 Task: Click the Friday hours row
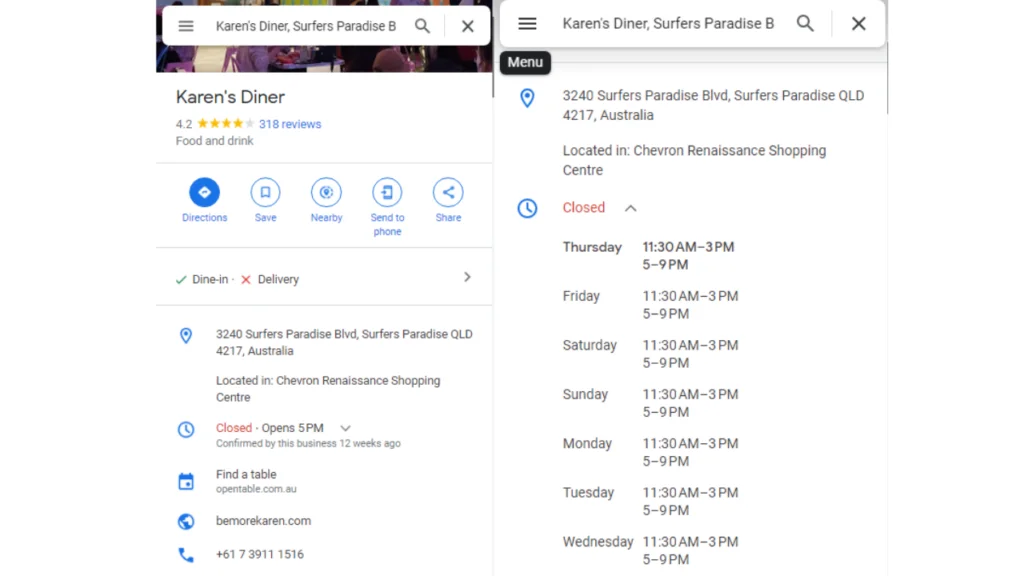(x=650, y=304)
